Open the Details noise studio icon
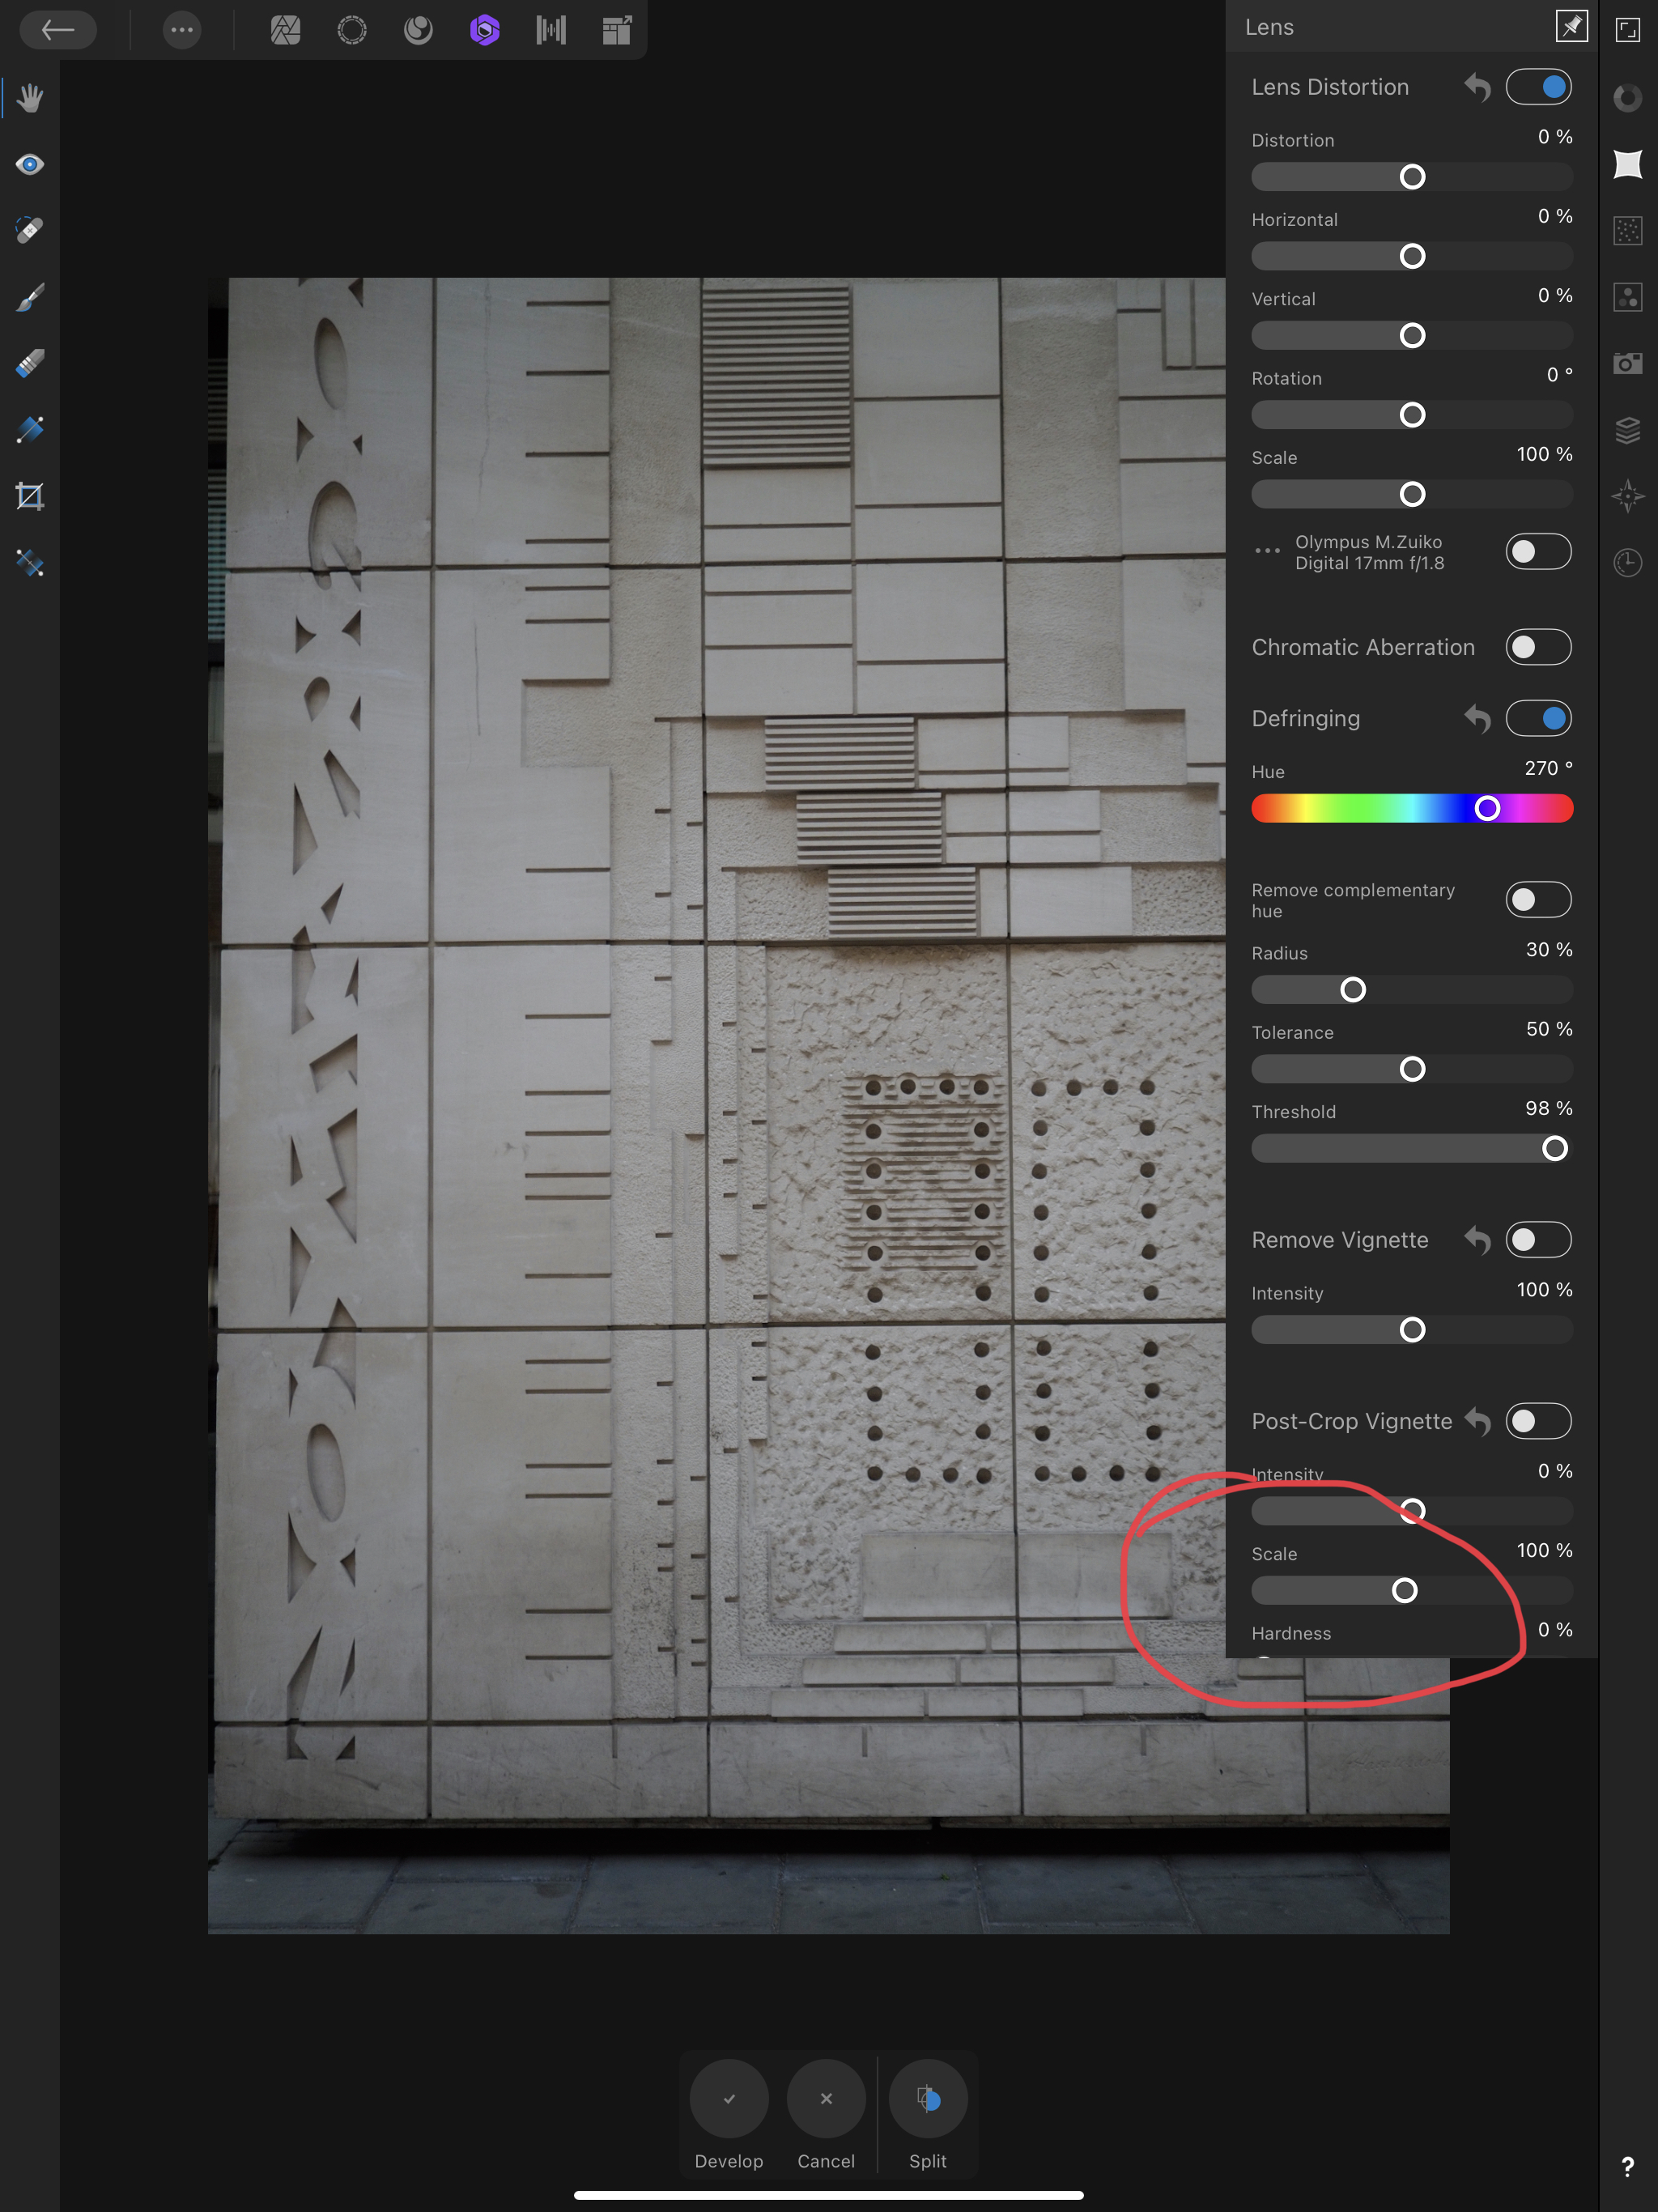The height and width of the screenshot is (2212, 1658). point(1628,231)
